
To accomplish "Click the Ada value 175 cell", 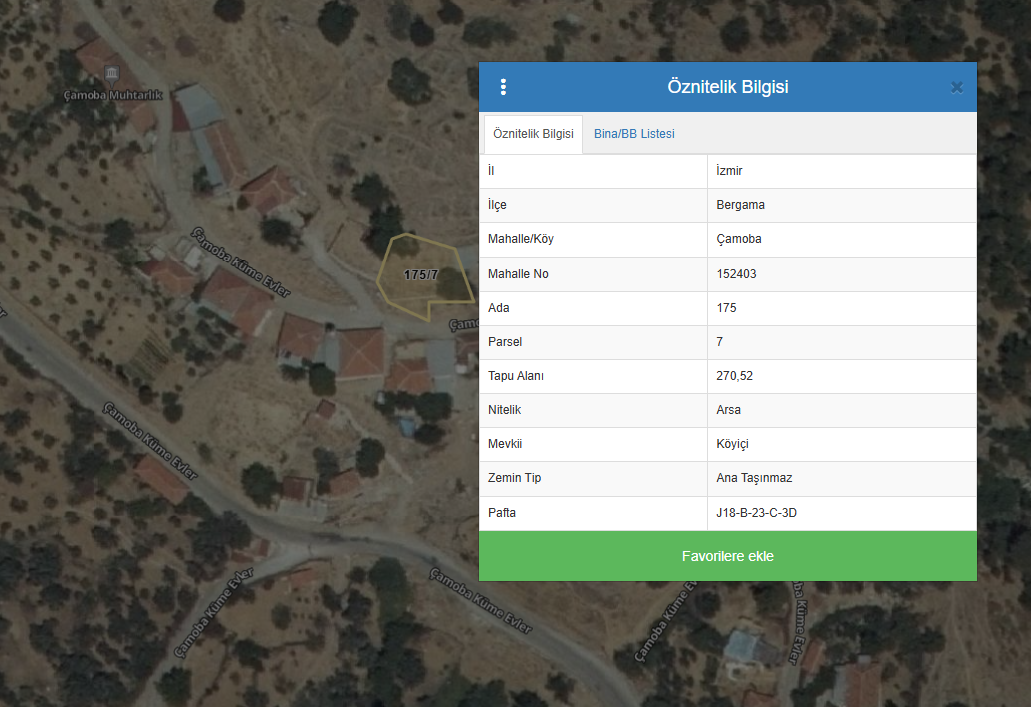I will (x=727, y=308).
